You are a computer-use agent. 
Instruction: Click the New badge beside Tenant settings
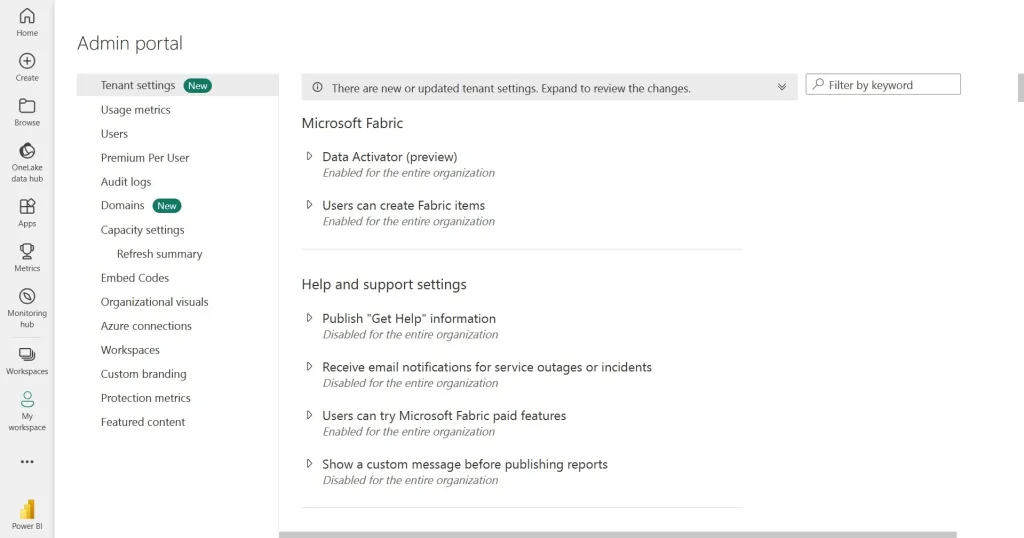pyautogui.click(x=197, y=86)
